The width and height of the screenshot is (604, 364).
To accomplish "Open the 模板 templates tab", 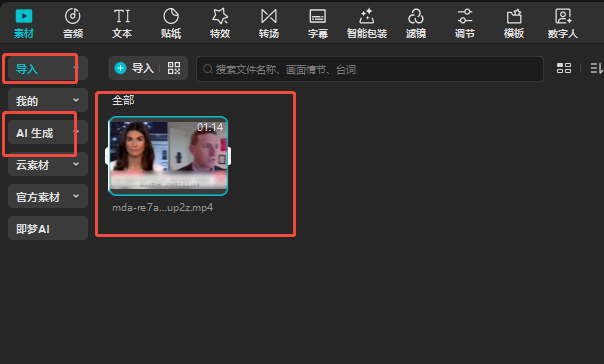I will pos(513,23).
